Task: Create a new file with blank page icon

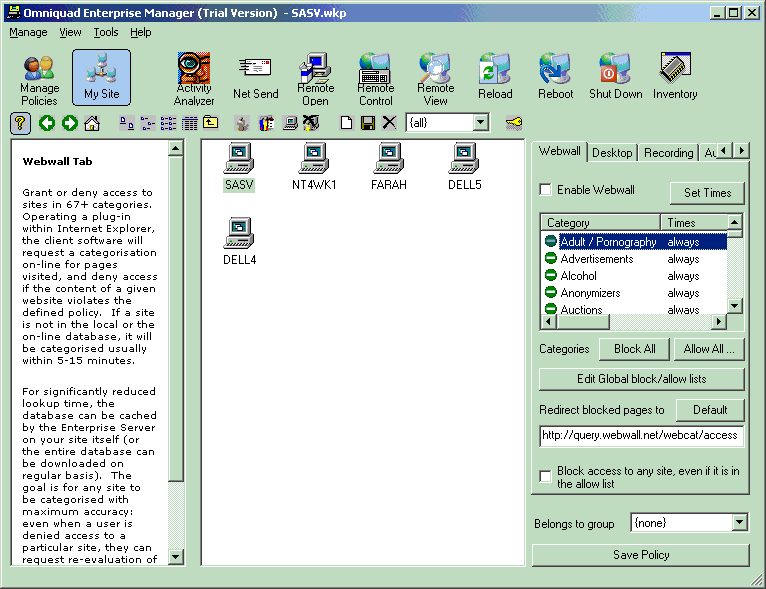Action: [346, 123]
